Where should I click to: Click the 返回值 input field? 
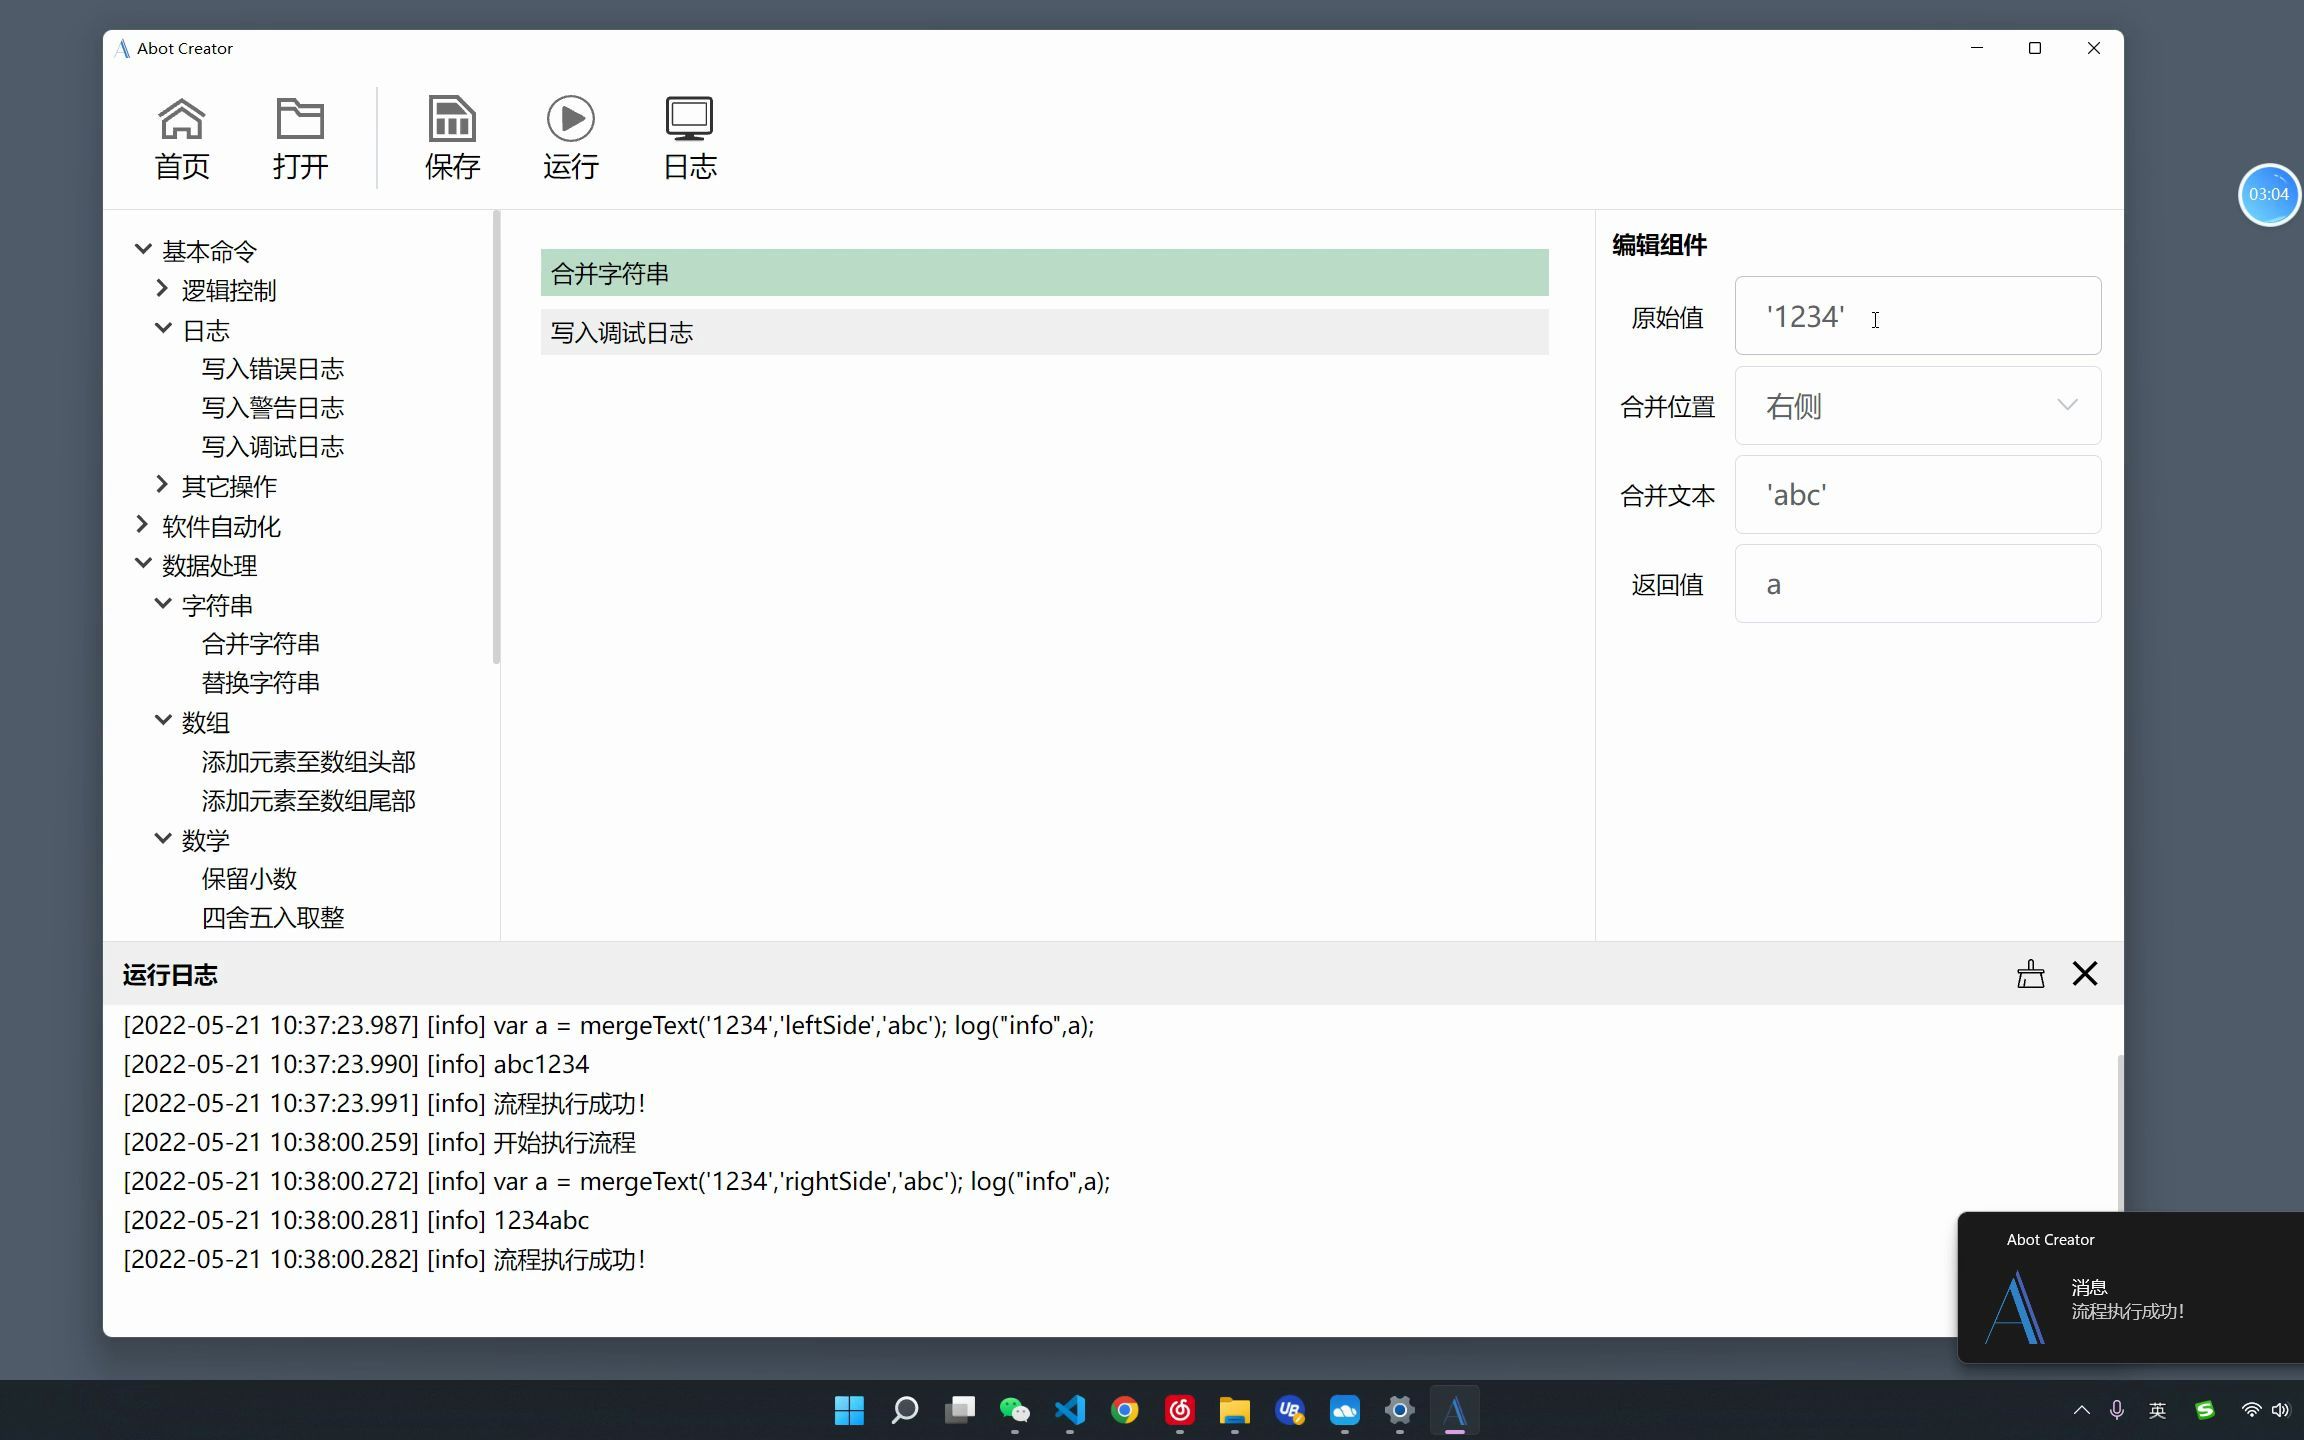click(1918, 582)
